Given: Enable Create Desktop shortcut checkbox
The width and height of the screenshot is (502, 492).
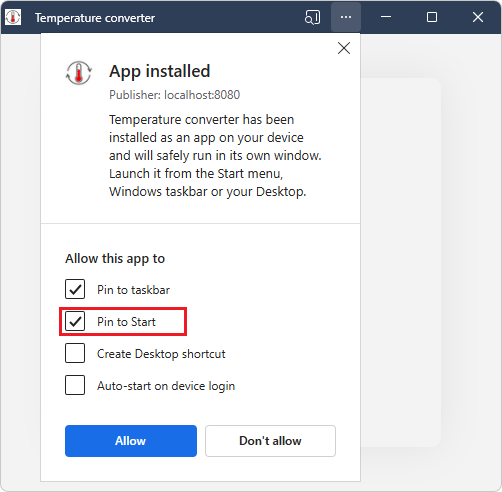Looking at the screenshot, I should pyautogui.click(x=75, y=353).
